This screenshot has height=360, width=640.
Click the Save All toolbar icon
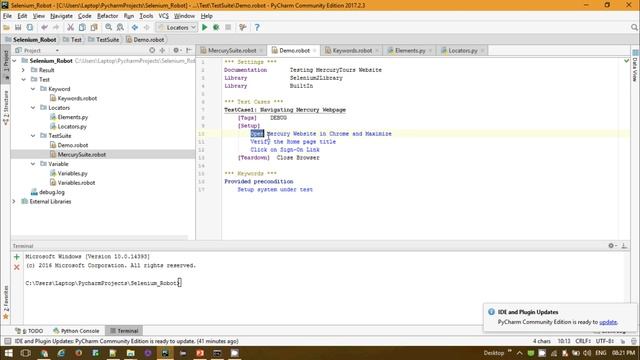[x=18, y=27]
